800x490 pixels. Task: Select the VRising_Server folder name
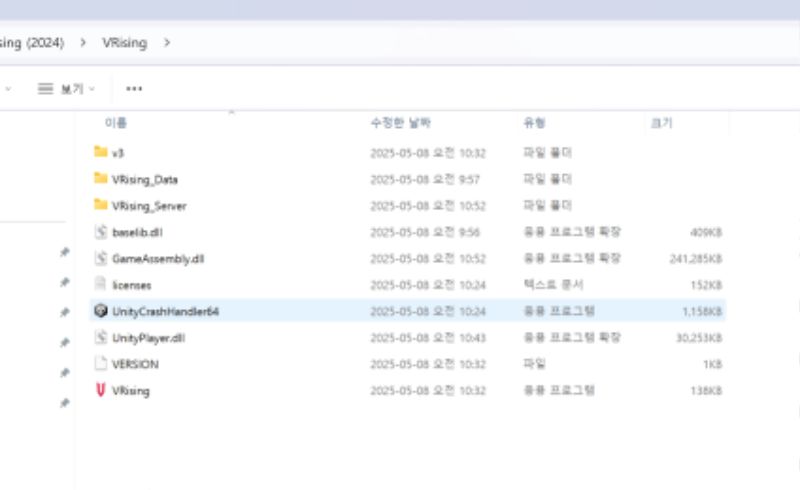tap(149, 206)
